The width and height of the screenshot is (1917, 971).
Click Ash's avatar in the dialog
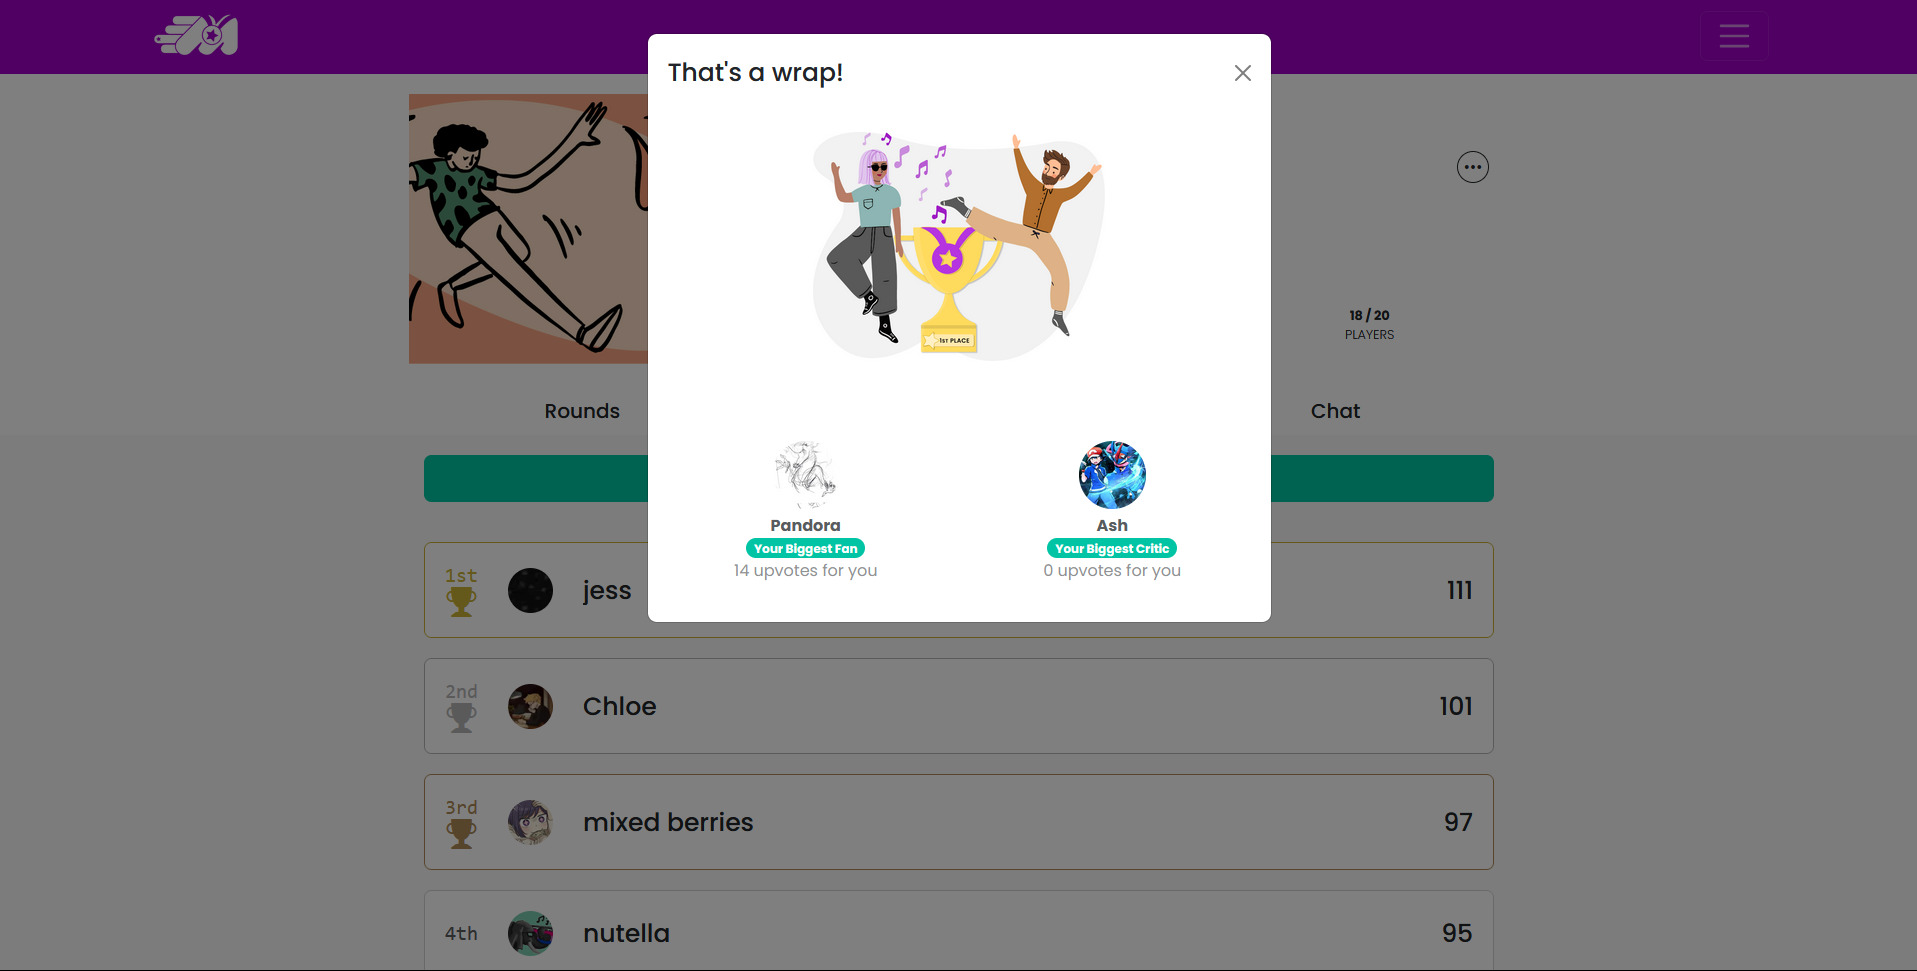click(x=1112, y=475)
